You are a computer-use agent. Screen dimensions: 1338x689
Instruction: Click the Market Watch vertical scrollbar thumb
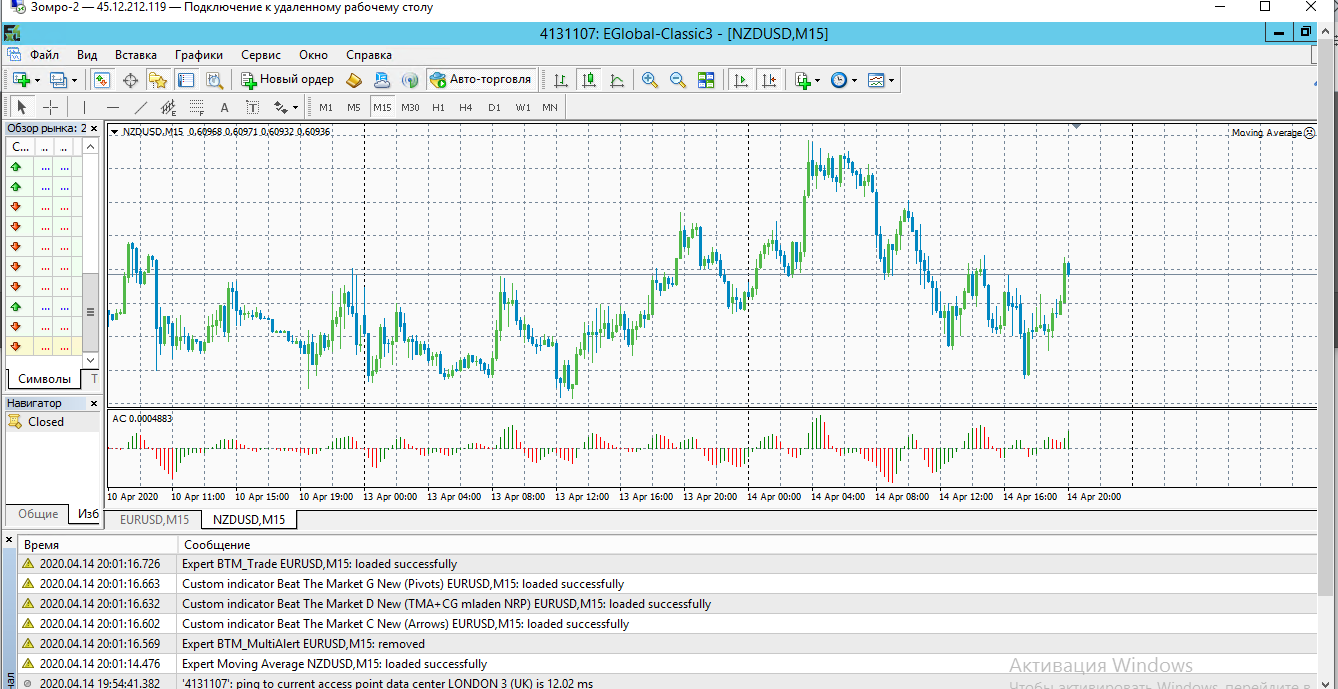[90, 312]
